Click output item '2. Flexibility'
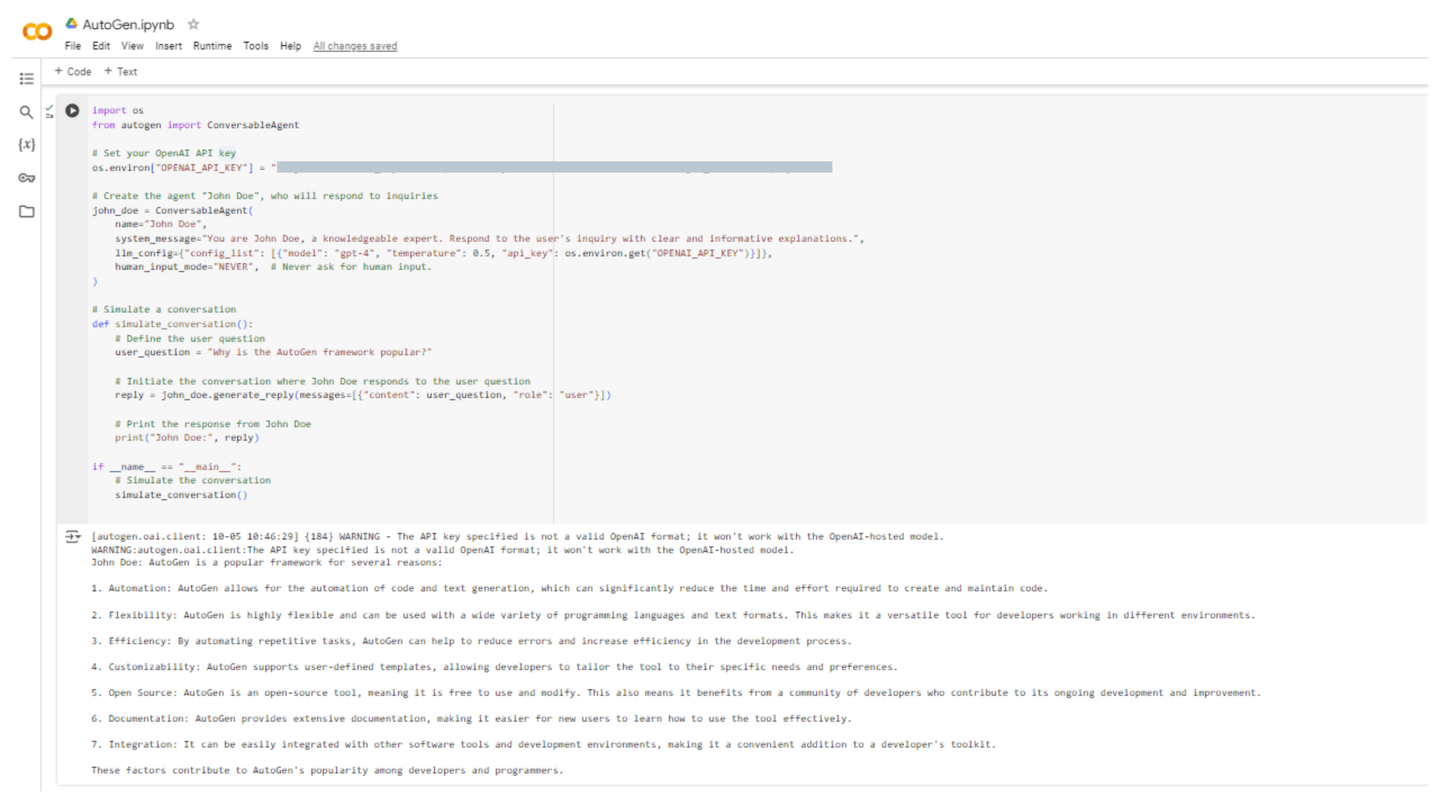Screen dimensions: 1440x805 point(673,615)
